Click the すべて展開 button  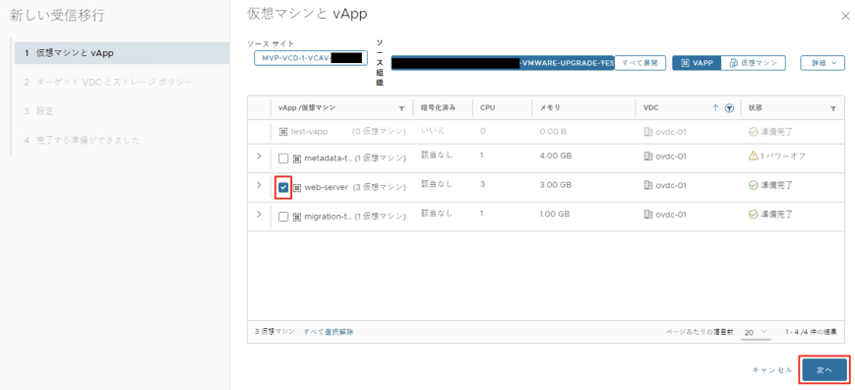(640, 63)
